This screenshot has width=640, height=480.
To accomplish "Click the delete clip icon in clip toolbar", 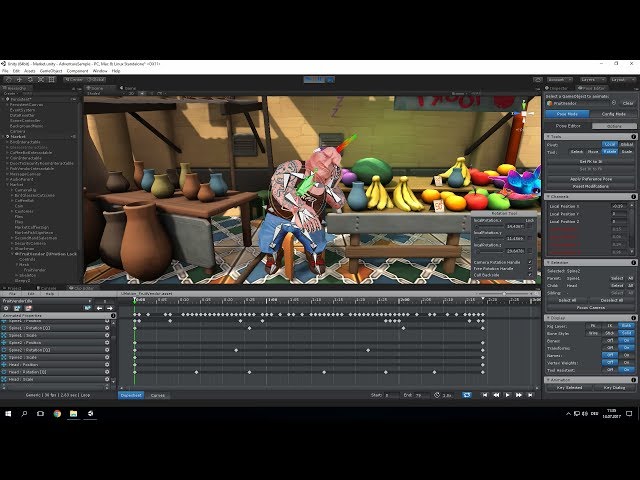I will pyautogui.click(x=28, y=308).
